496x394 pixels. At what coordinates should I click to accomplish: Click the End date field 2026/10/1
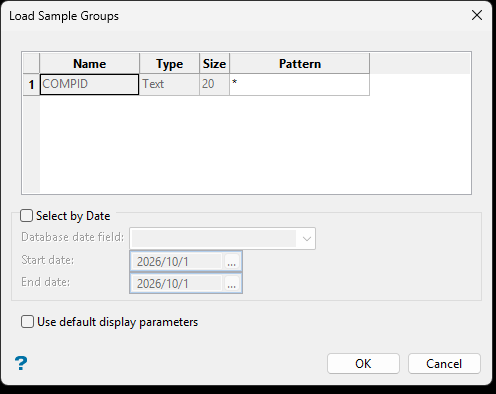(x=176, y=284)
